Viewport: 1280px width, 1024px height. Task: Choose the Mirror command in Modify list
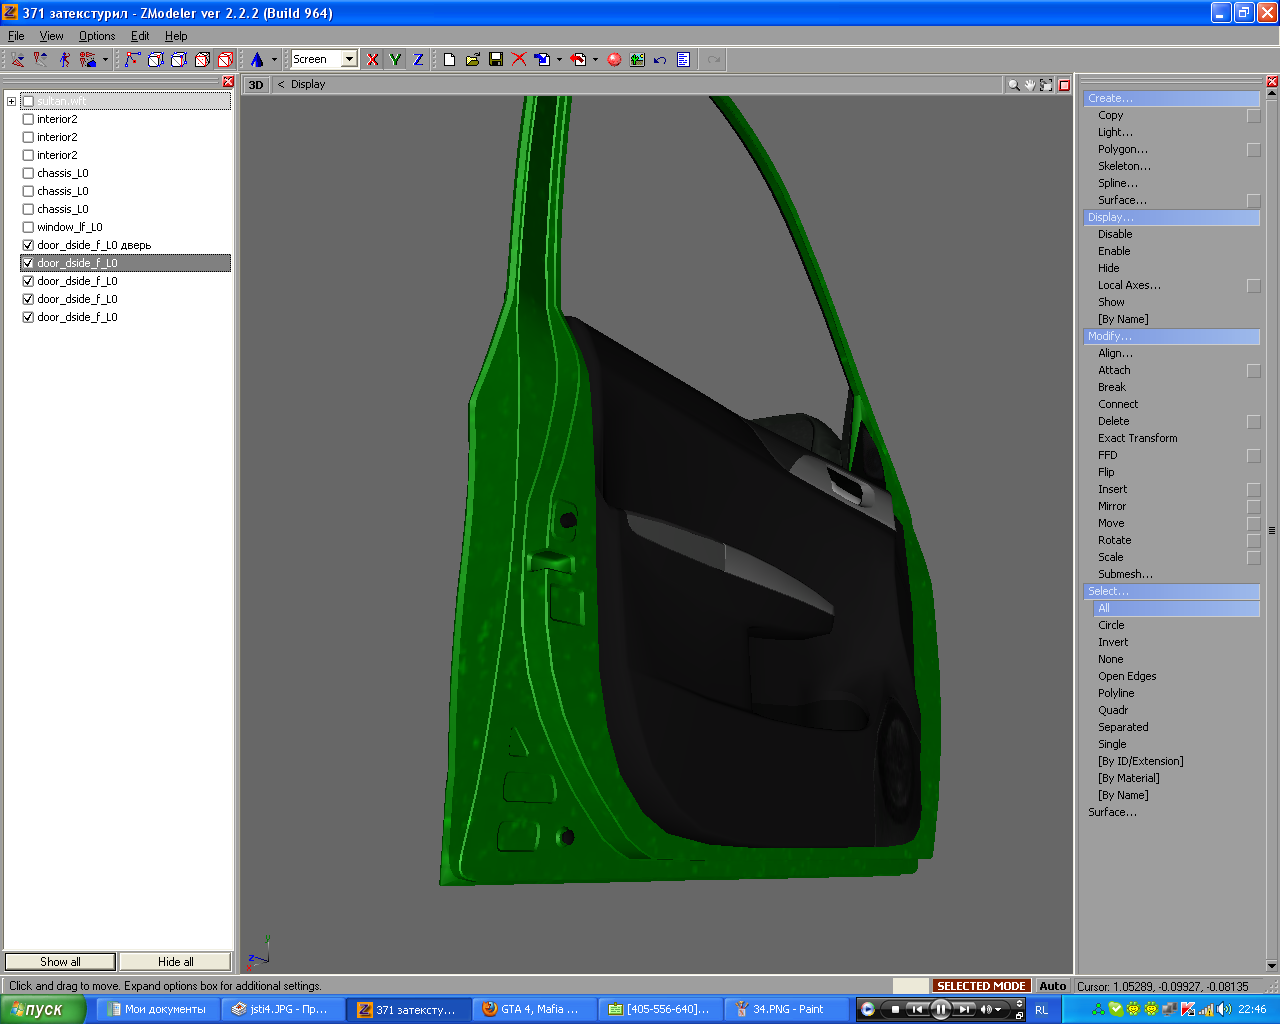[1112, 506]
